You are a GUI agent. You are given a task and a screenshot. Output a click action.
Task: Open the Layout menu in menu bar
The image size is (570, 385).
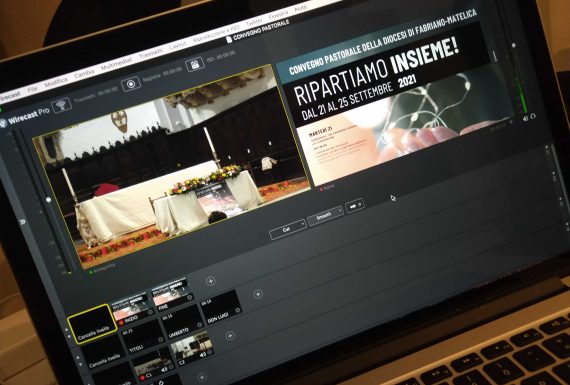pos(178,45)
